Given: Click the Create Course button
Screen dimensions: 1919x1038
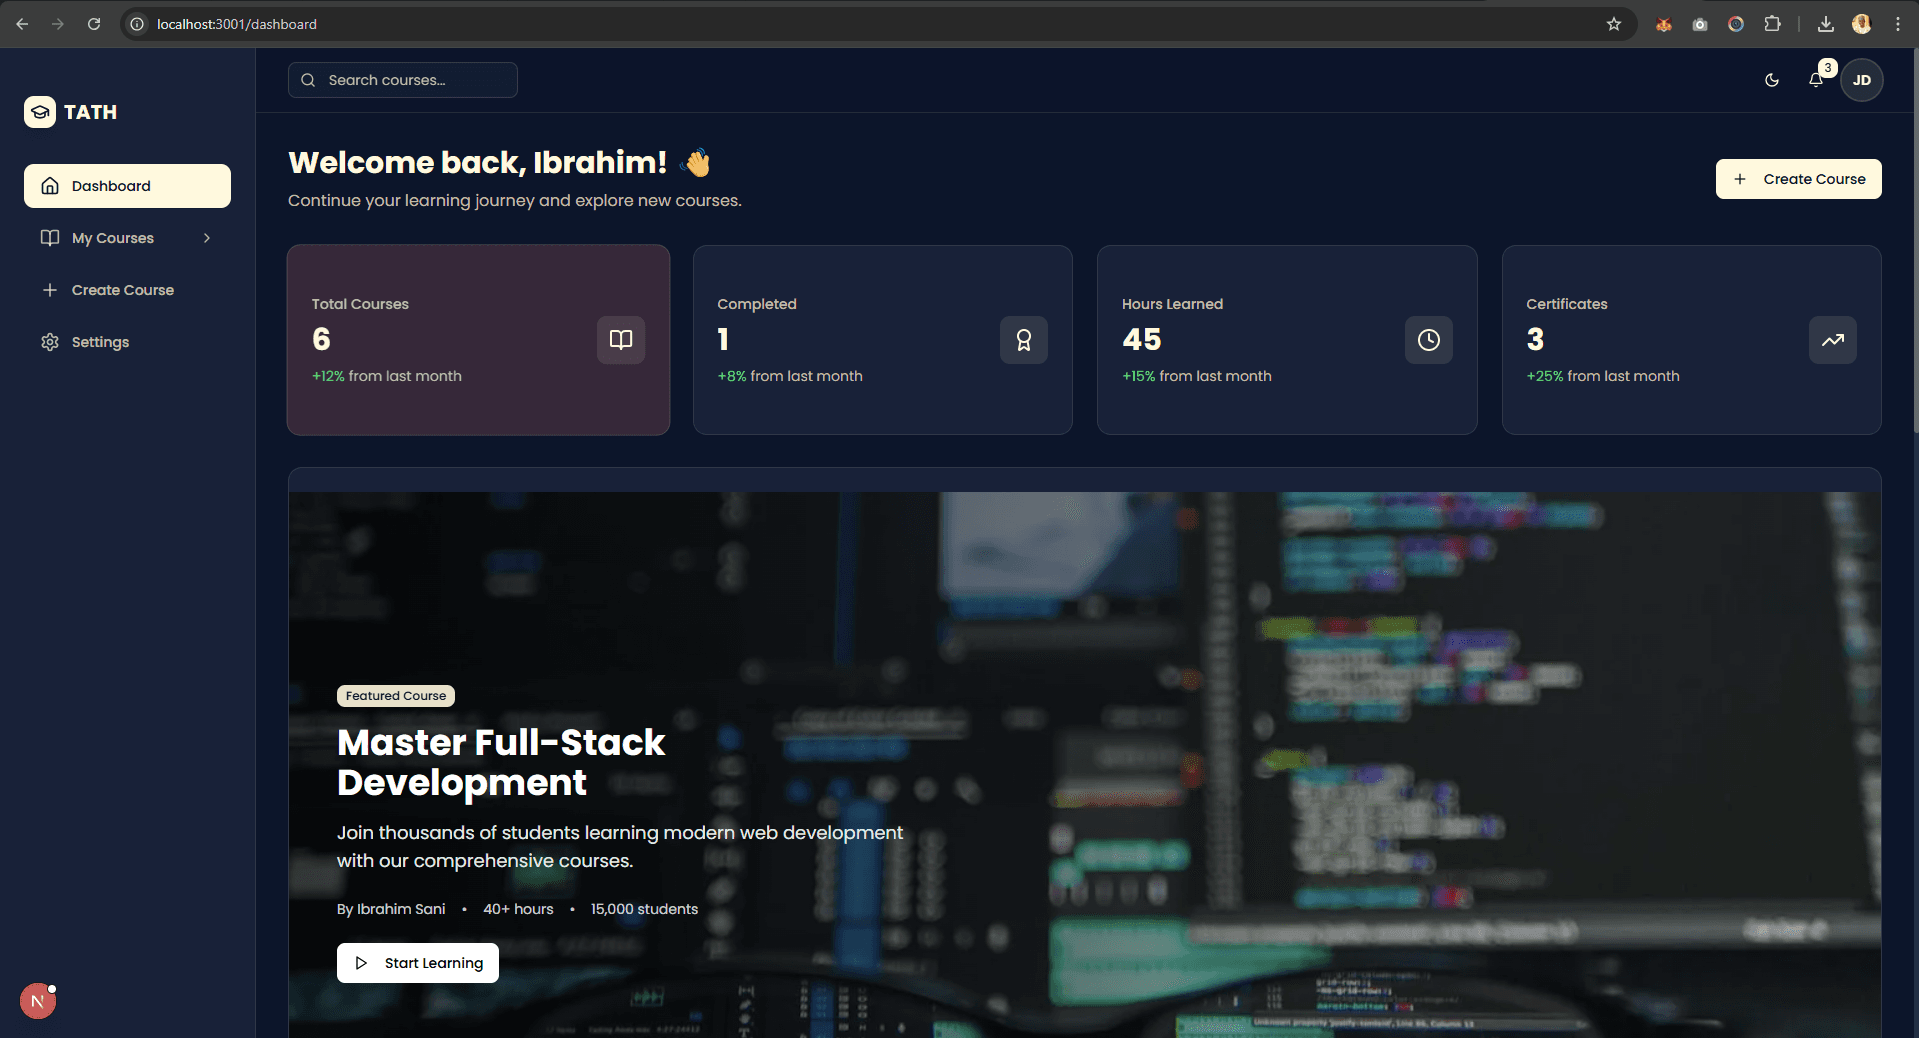Looking at the screenshot, I should pyautogui.click(x=1797, y=179).
